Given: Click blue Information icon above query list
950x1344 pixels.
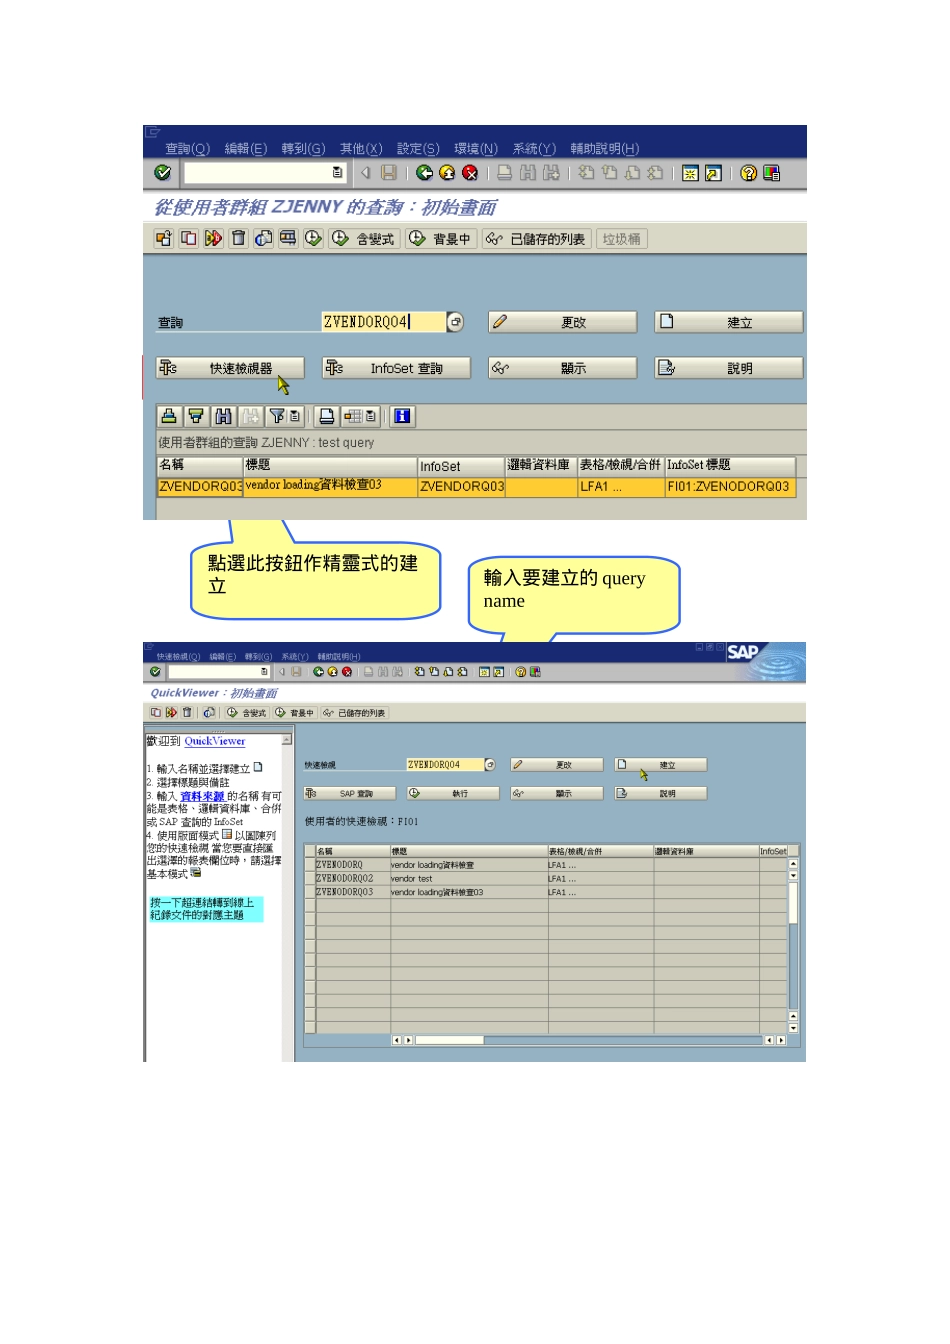Looking at the screenshot, I should (403, 416).
